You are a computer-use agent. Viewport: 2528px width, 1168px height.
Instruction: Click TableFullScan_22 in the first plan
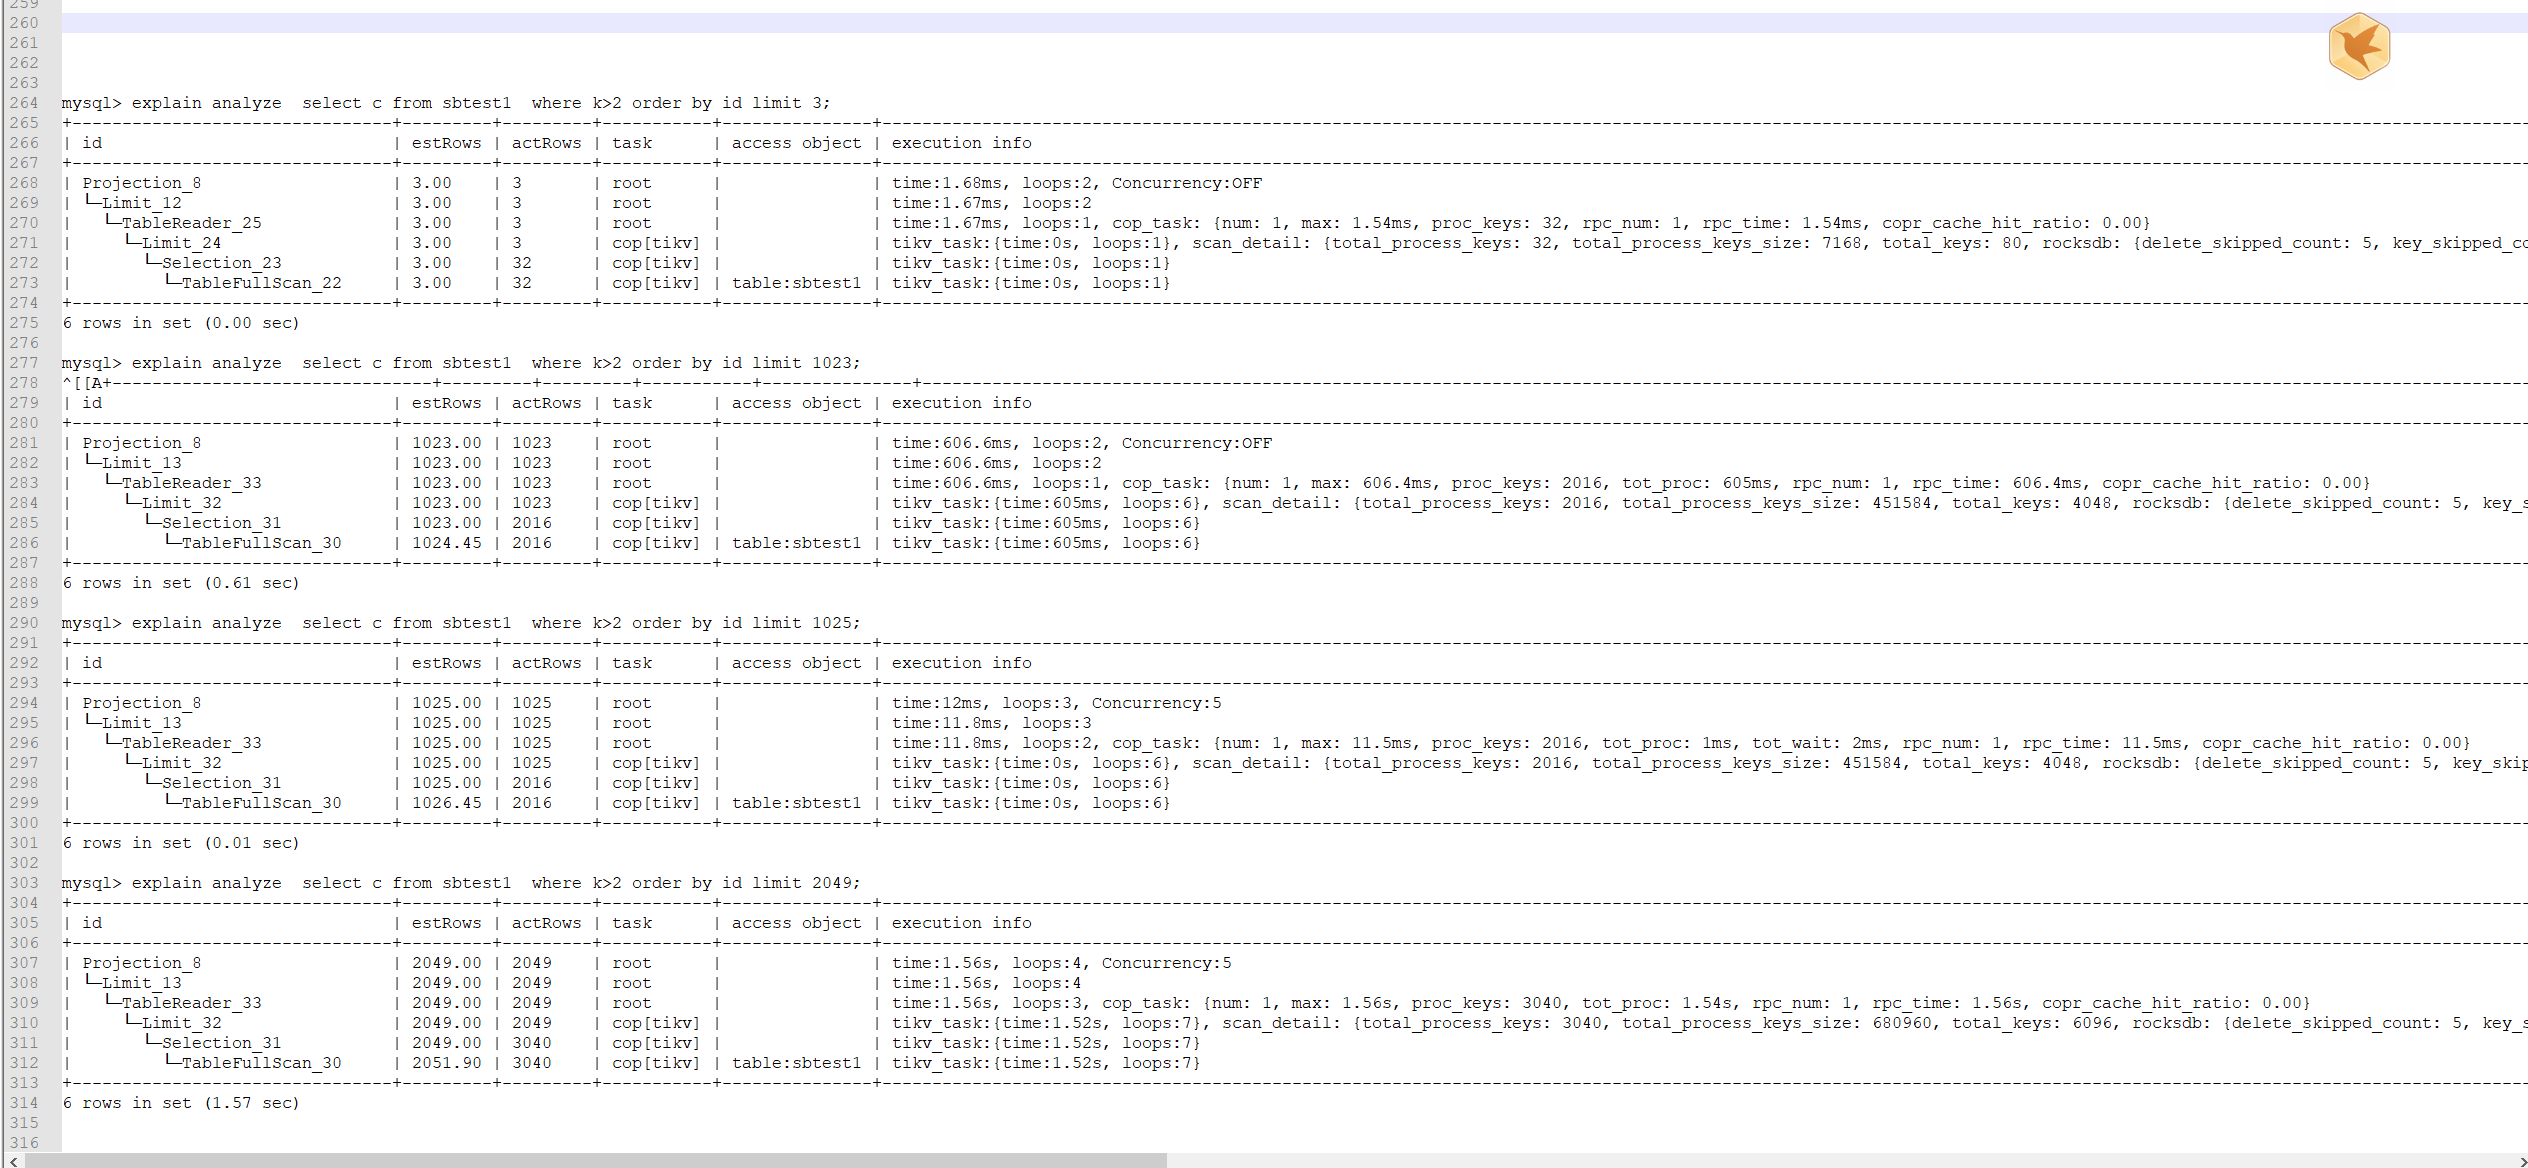(261, 283)
